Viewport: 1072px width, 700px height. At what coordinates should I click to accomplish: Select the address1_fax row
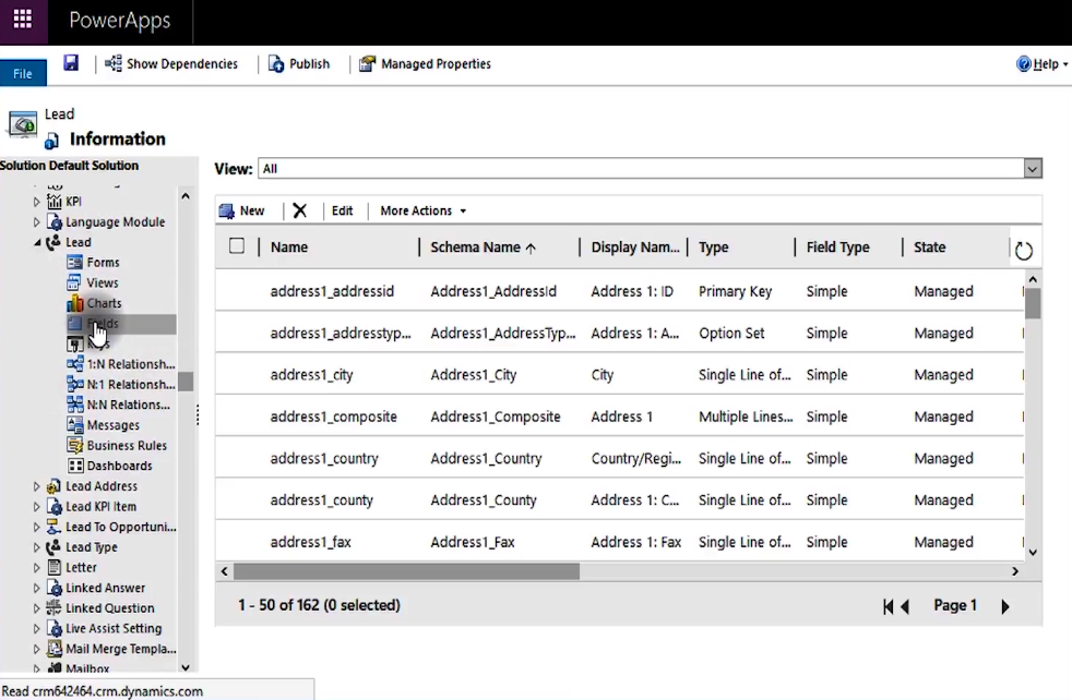pos(619,541)
